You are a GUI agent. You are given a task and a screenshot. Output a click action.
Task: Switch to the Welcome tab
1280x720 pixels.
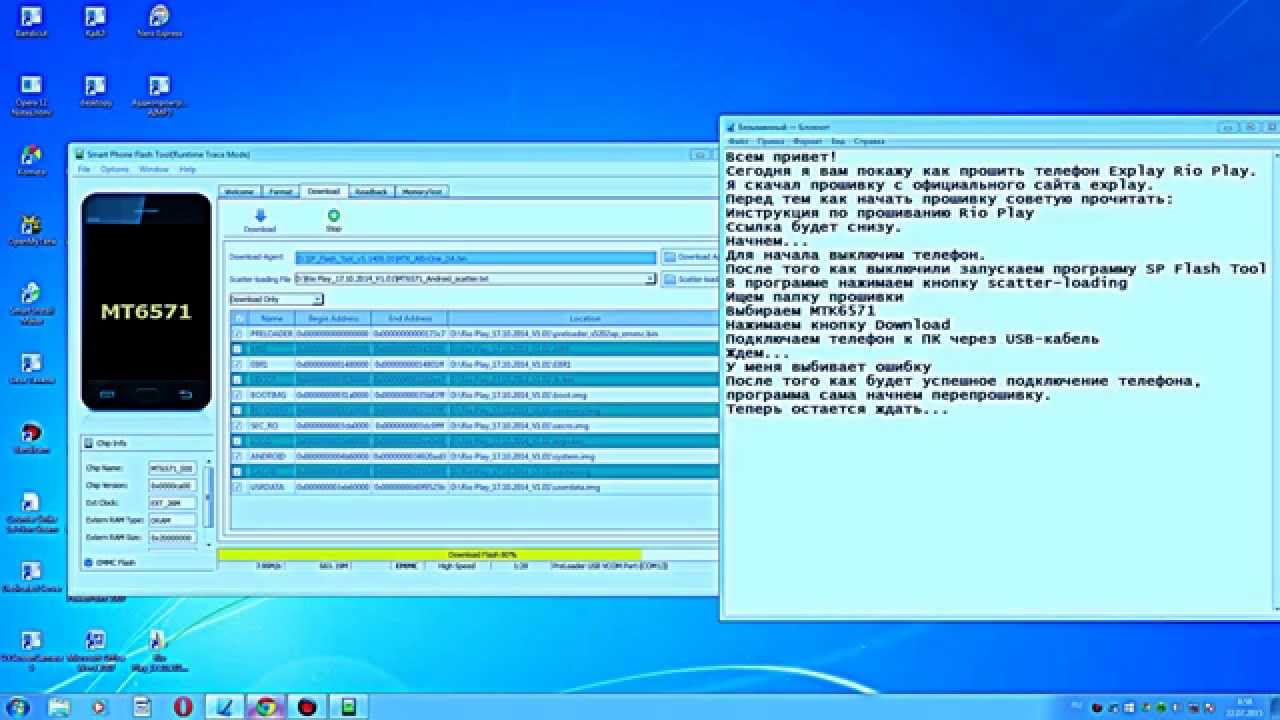[x=239, y=191]
